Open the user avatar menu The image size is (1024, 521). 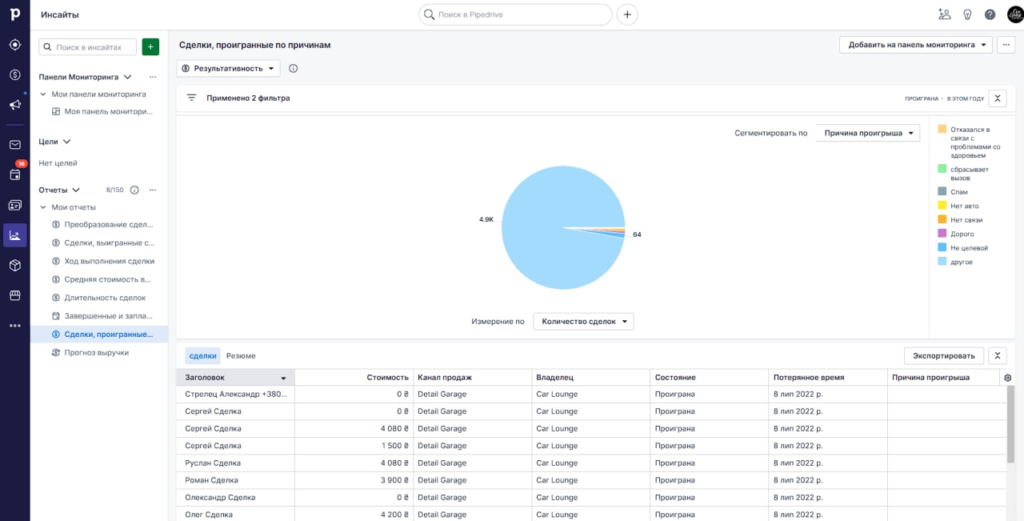click(1014, 14)
